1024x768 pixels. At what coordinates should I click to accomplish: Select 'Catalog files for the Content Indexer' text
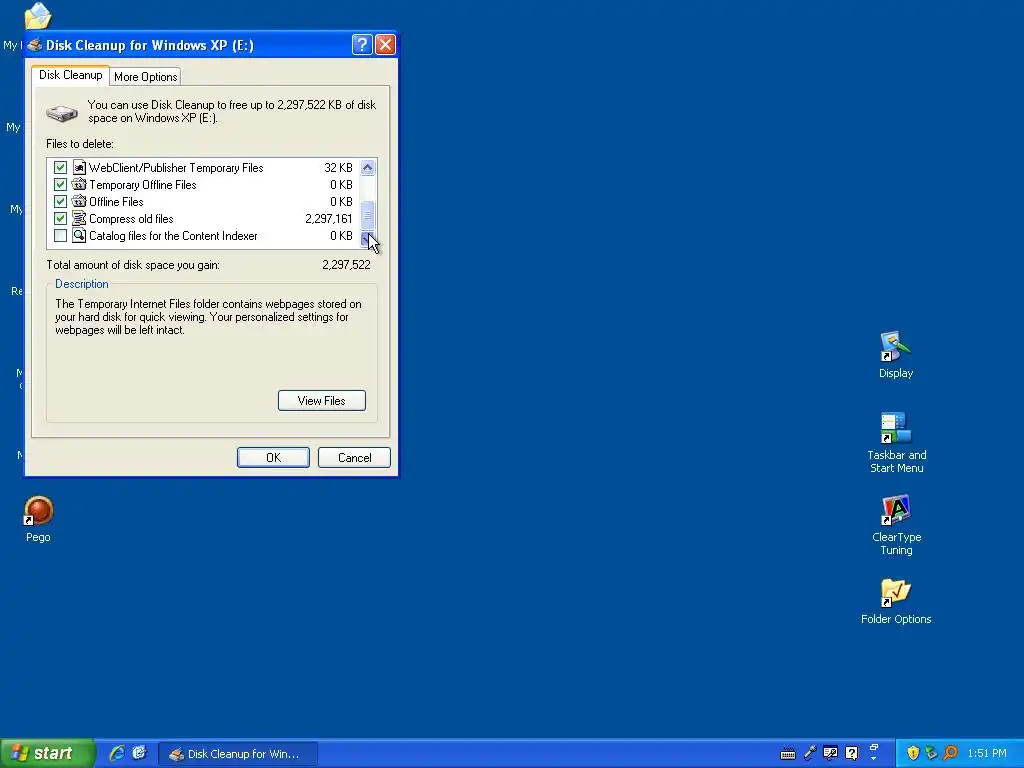tap(173, 236)
